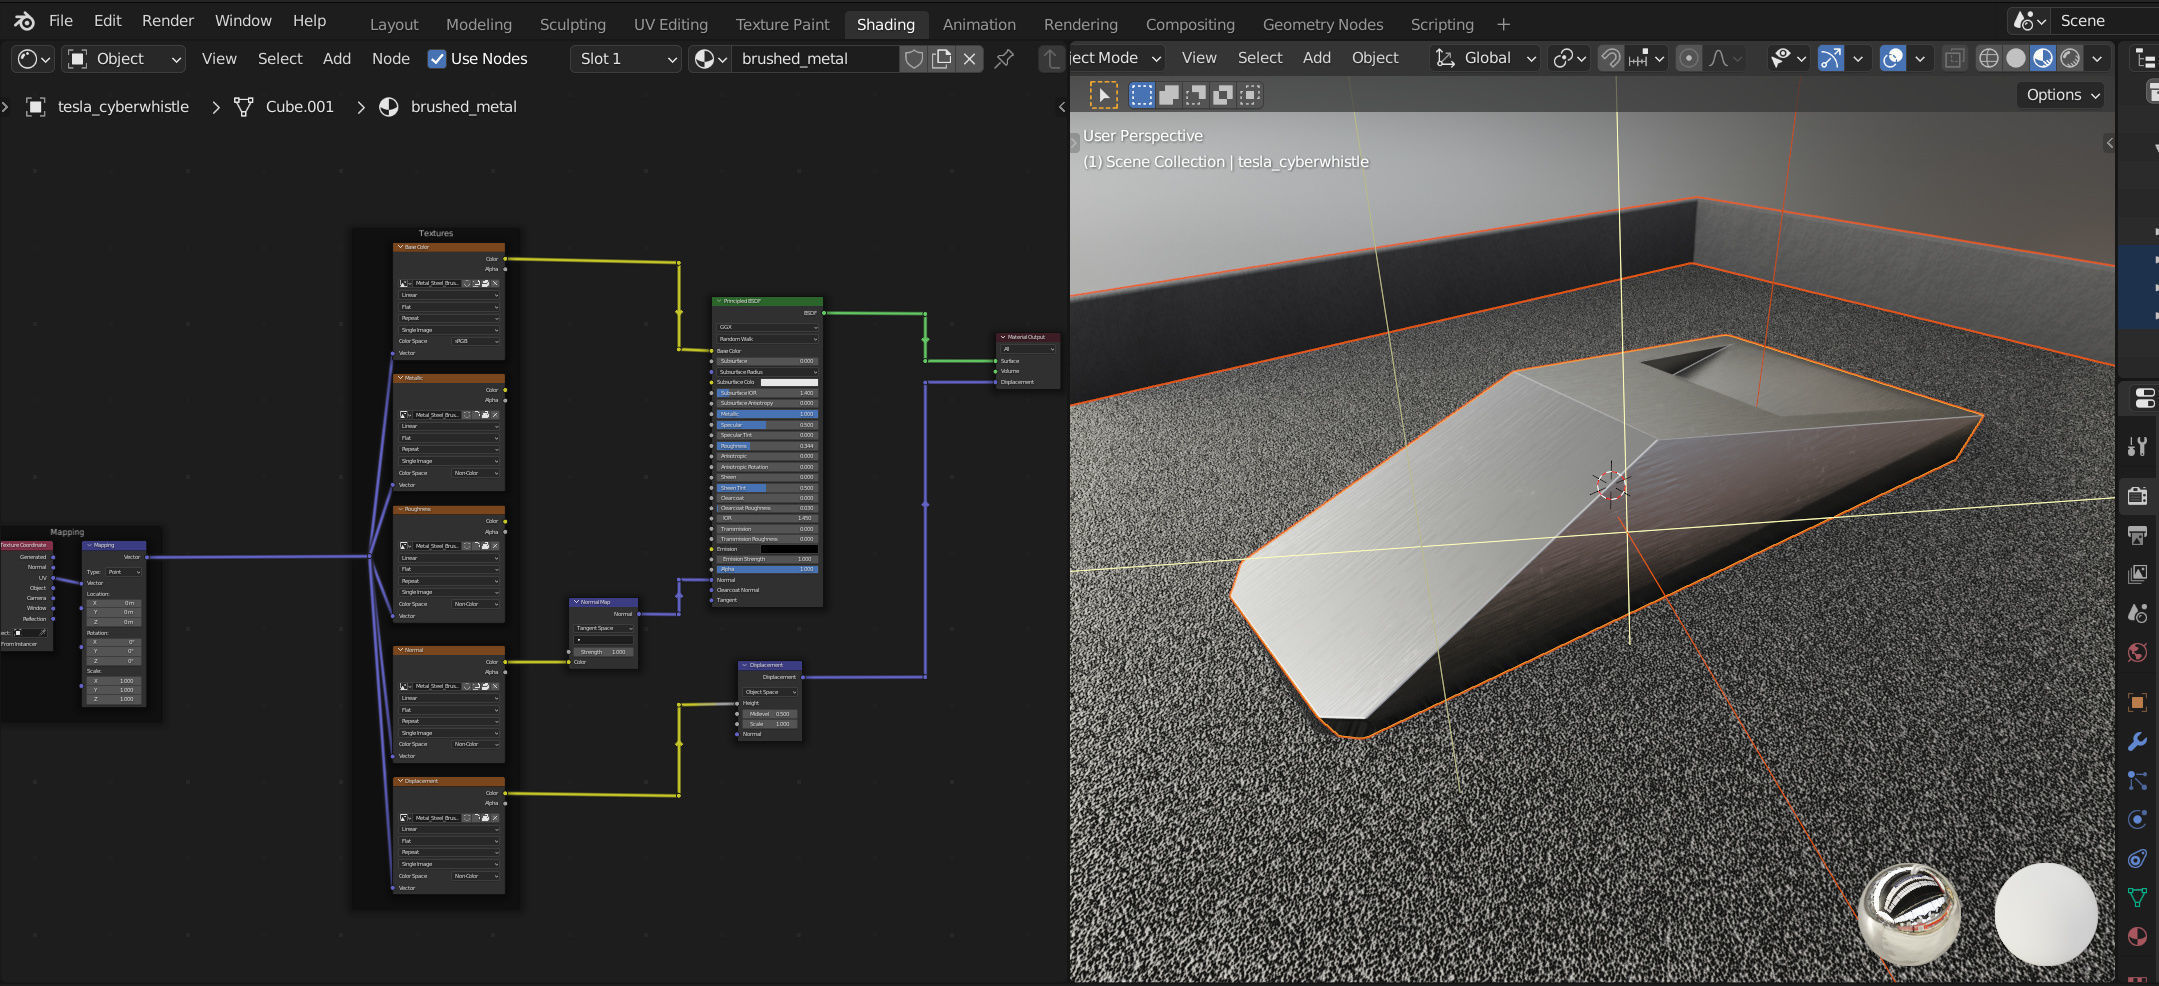Viewport: 2159px width, 986px height.
Task: Open the viewport Options dropdown
Action: (x=2063, y=95)
